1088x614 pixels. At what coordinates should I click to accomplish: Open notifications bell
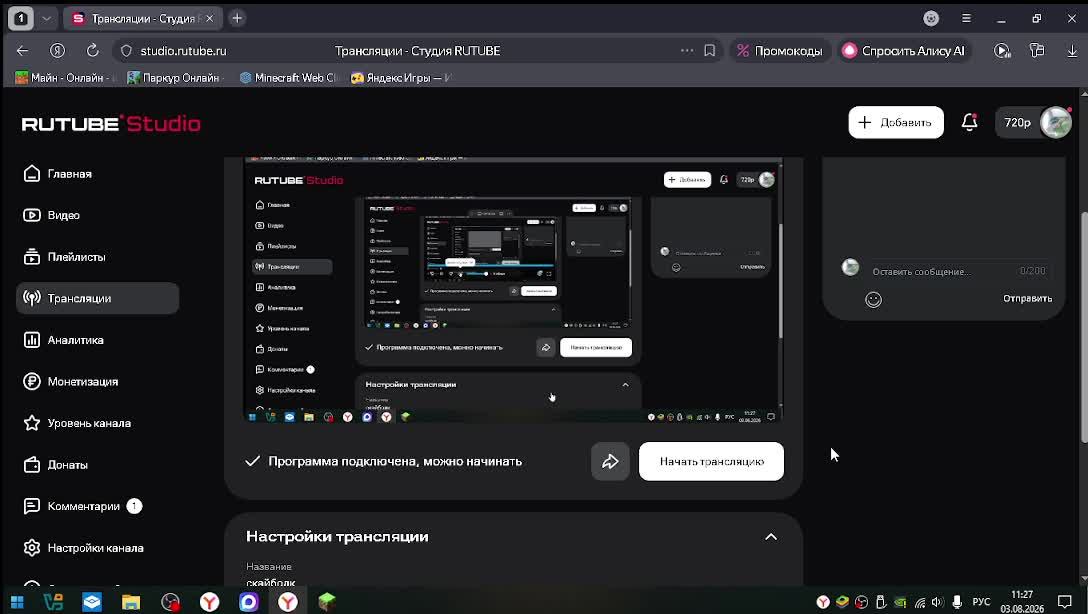pos(969,122)
